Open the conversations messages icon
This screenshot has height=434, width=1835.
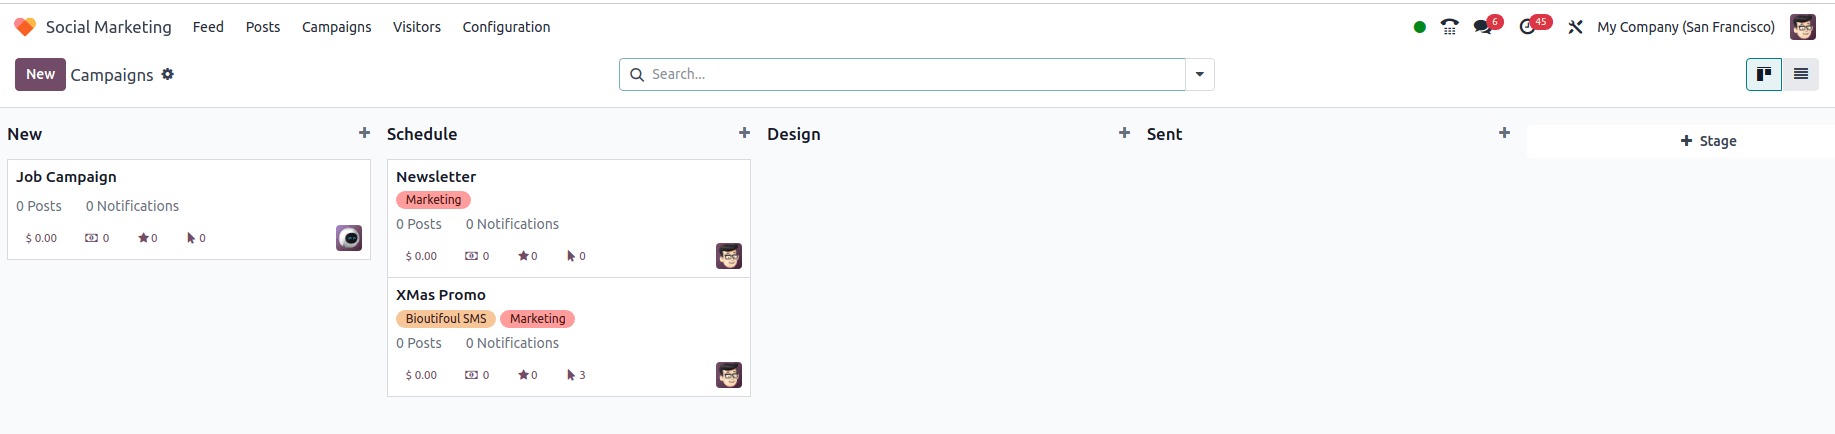(x=1483, y=27)
